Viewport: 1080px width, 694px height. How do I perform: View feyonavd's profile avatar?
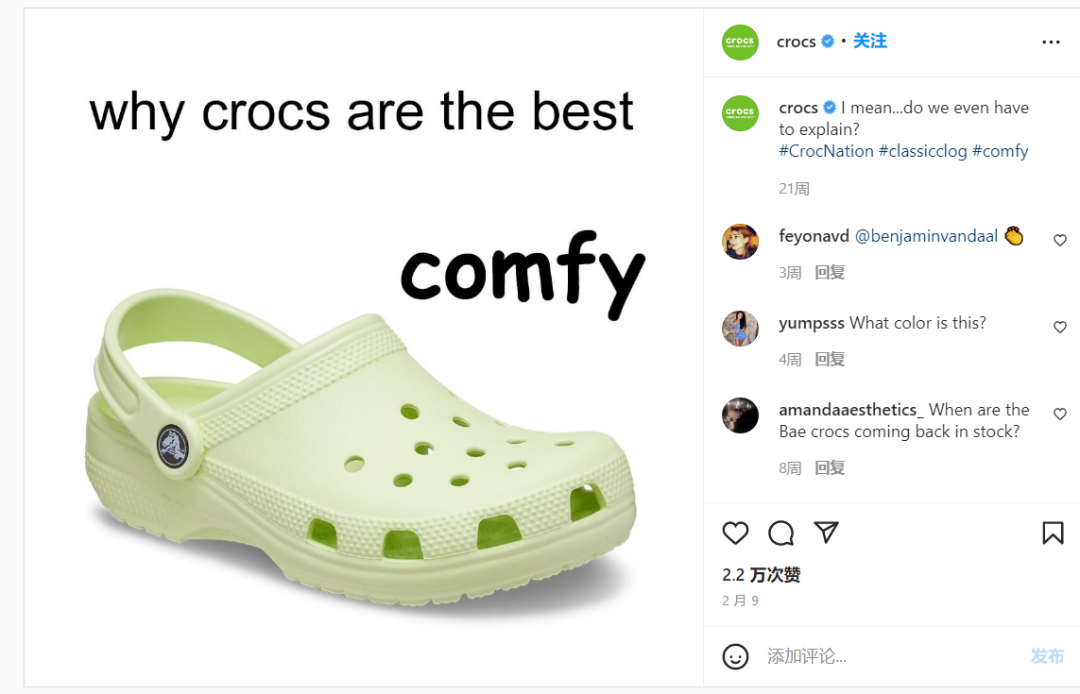pyautogui.click(x=740, y=241)
